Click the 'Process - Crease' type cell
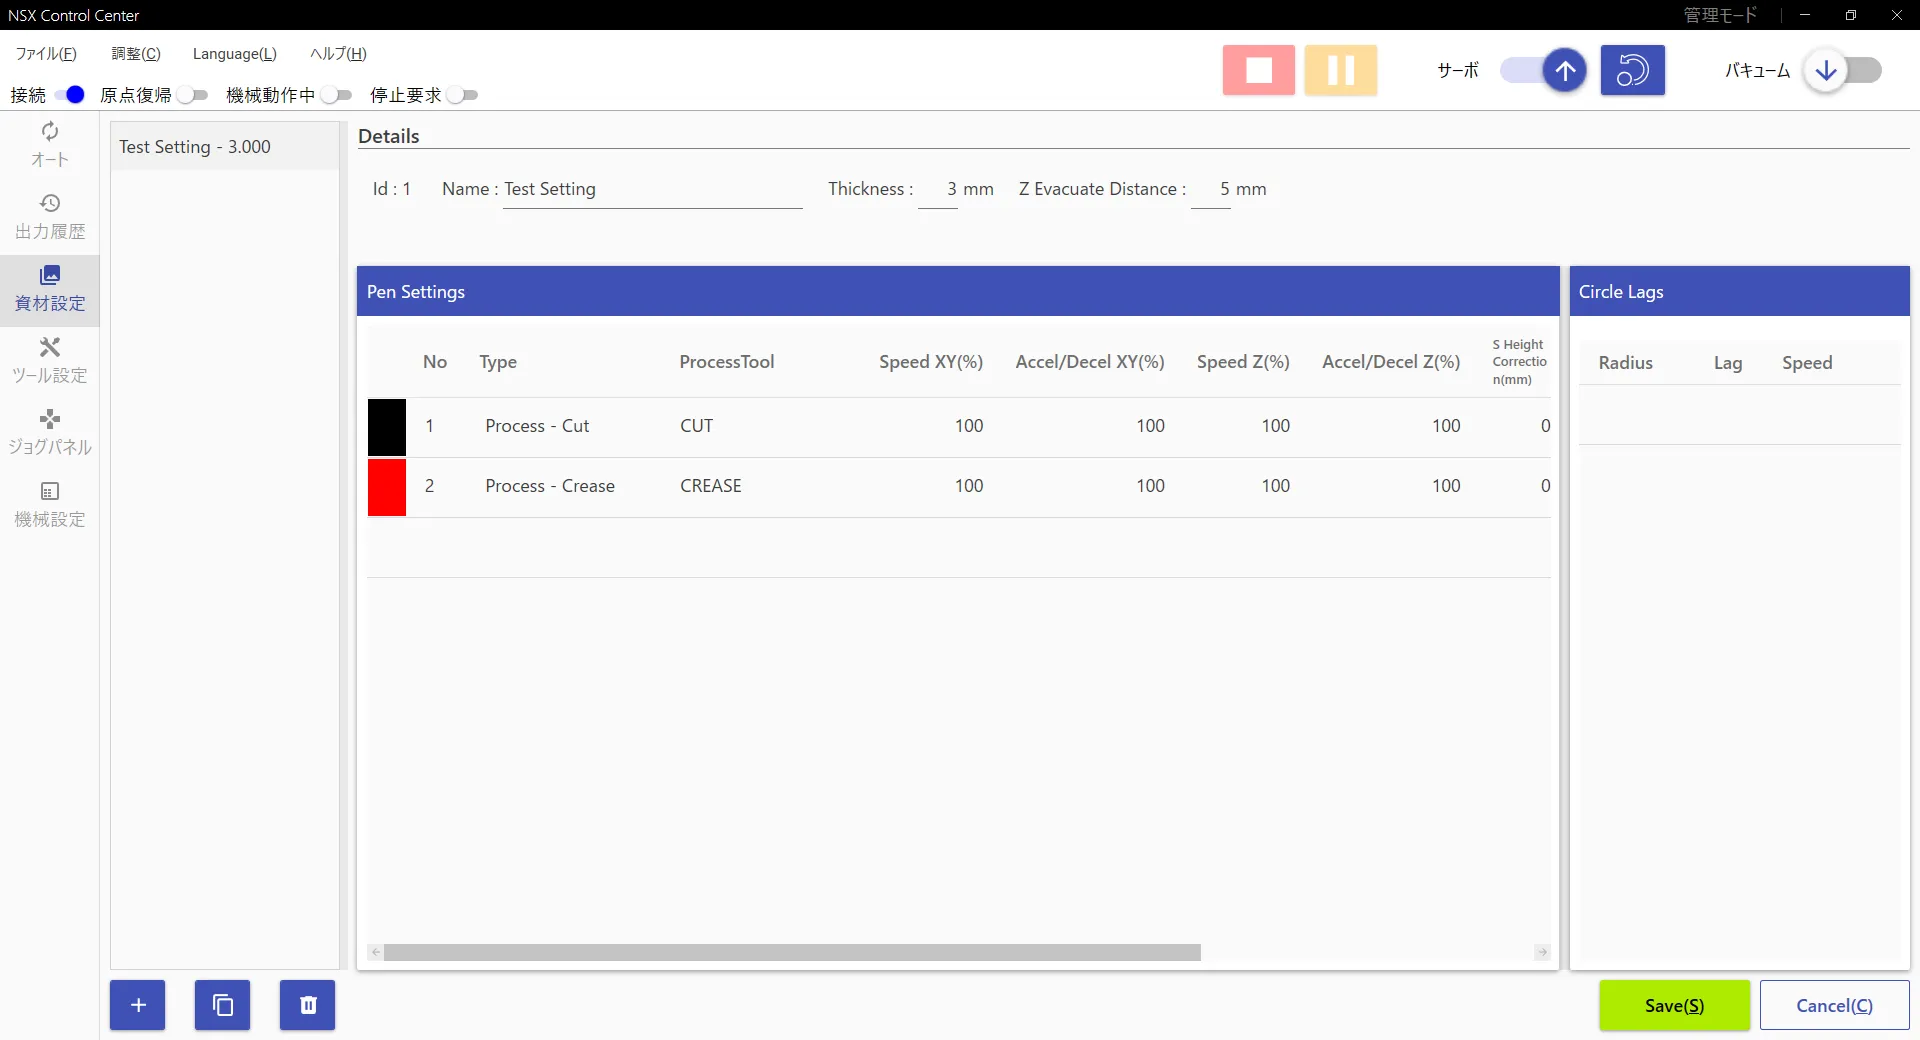 coord(550,486)
